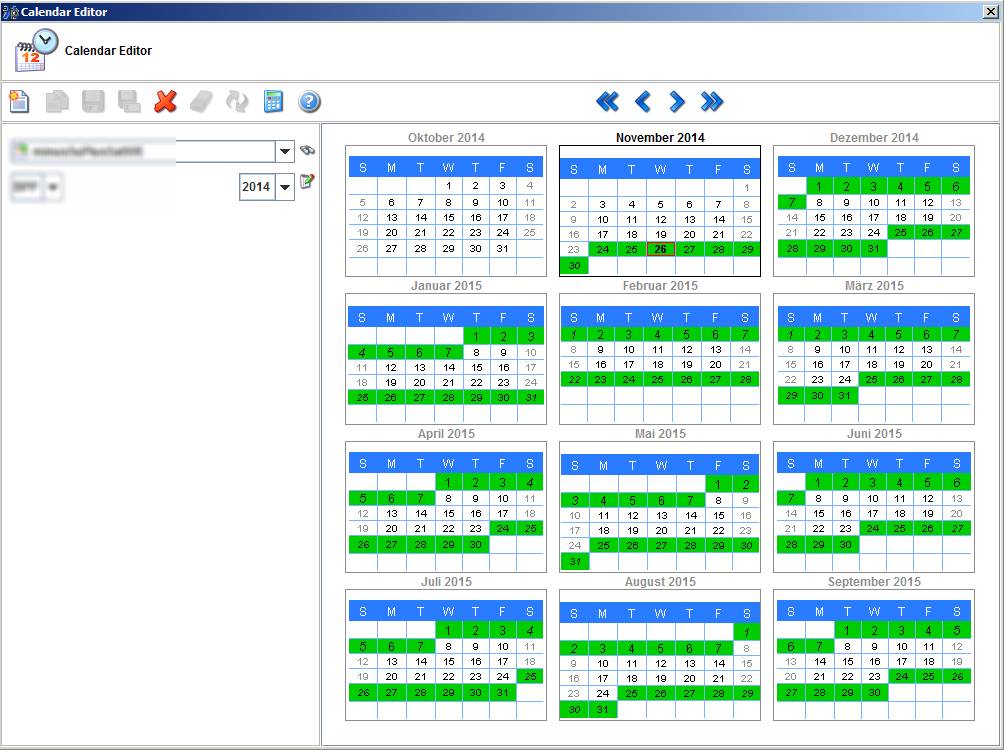The width and height of the screenshot is (1004, 750).
Task: Click the eraser icon in the toolbar
Action: tap(201, 101)
